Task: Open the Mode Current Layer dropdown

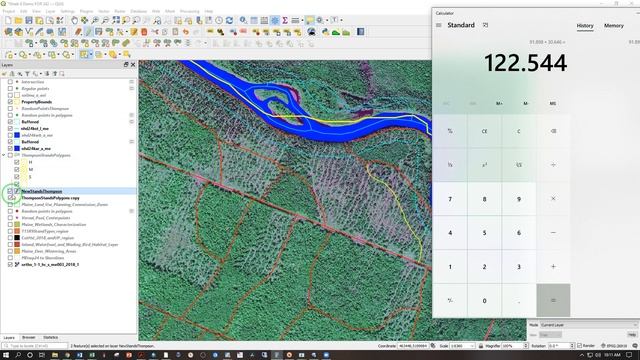Action: (x=588, y=325)
